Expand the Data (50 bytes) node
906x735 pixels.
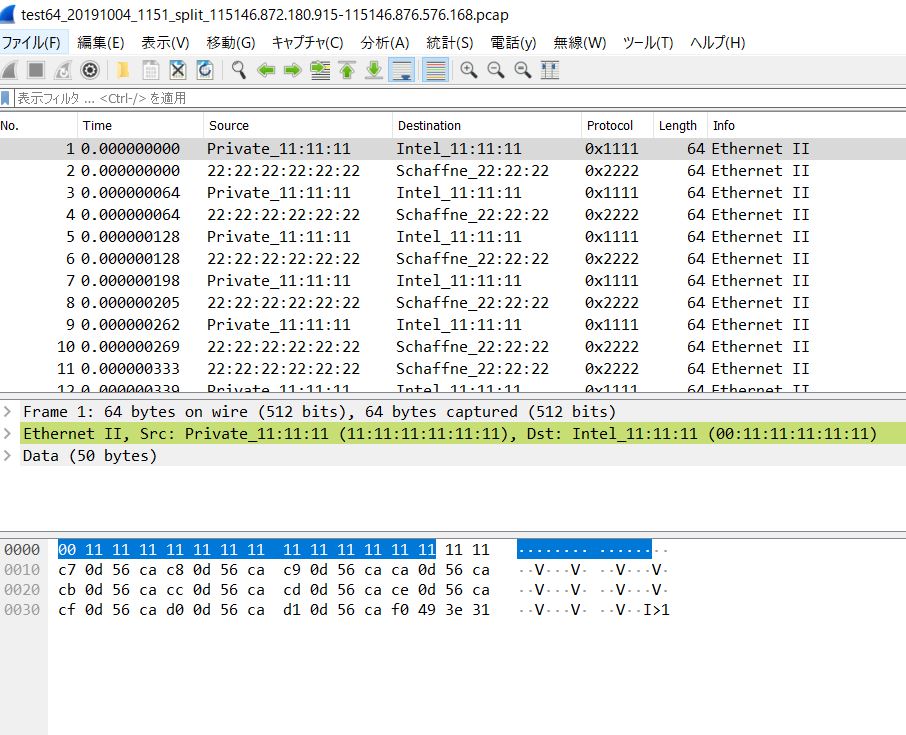(8, 456)
